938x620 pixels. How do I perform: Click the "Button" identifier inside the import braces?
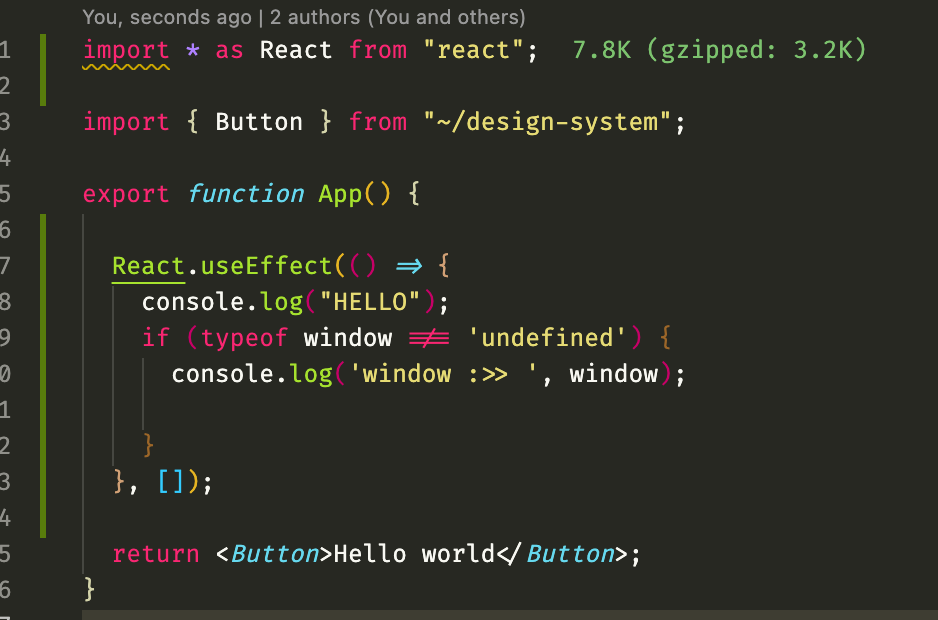click(259, 122)
